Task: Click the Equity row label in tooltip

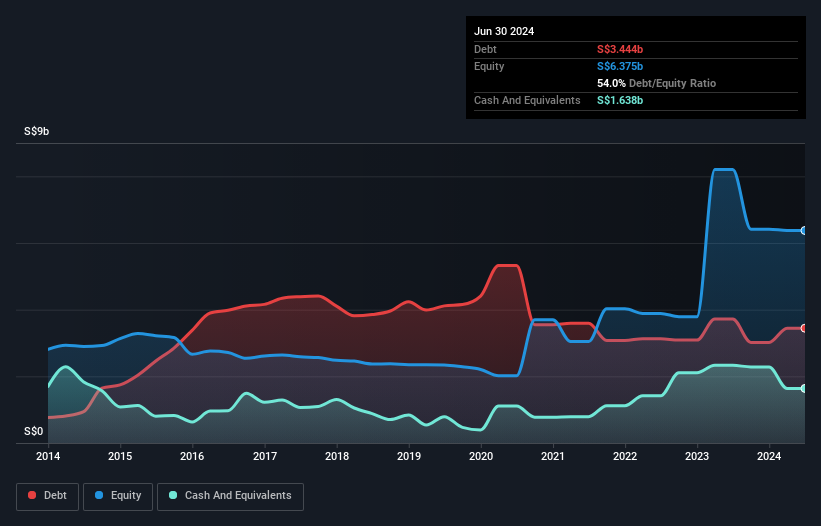Action: tap(489, 66)
